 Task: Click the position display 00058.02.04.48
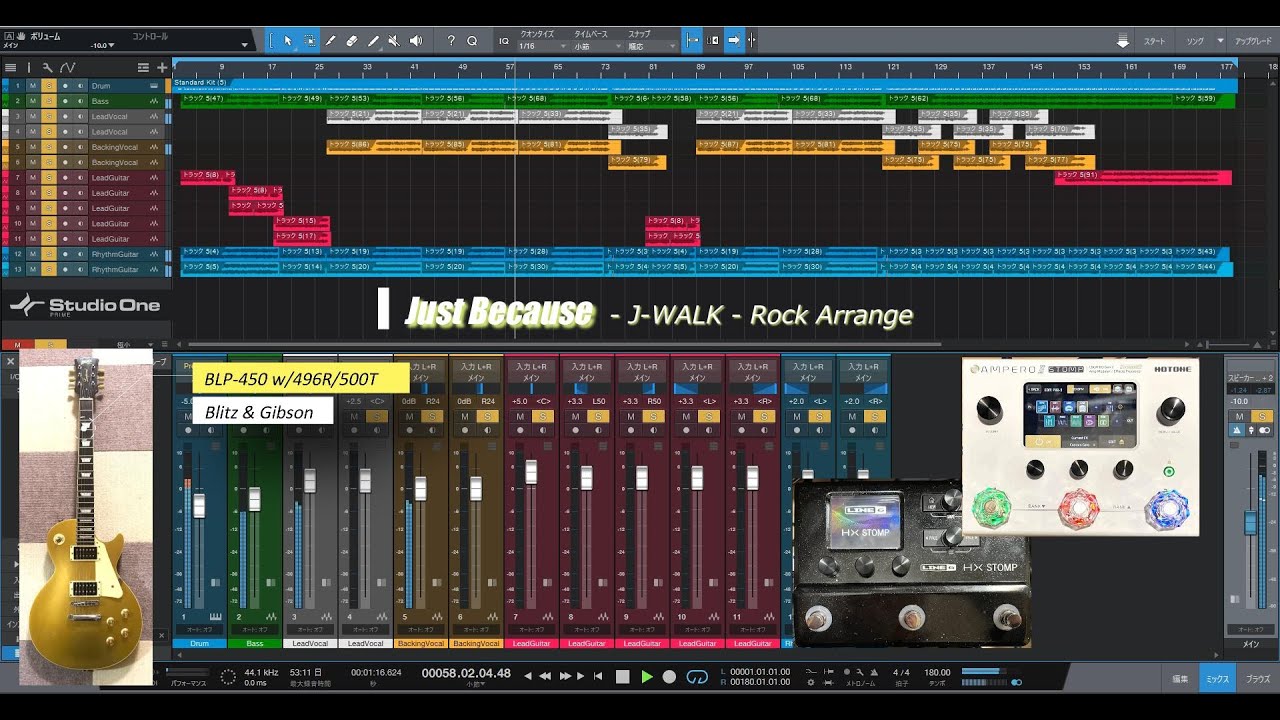coord(466,673)
